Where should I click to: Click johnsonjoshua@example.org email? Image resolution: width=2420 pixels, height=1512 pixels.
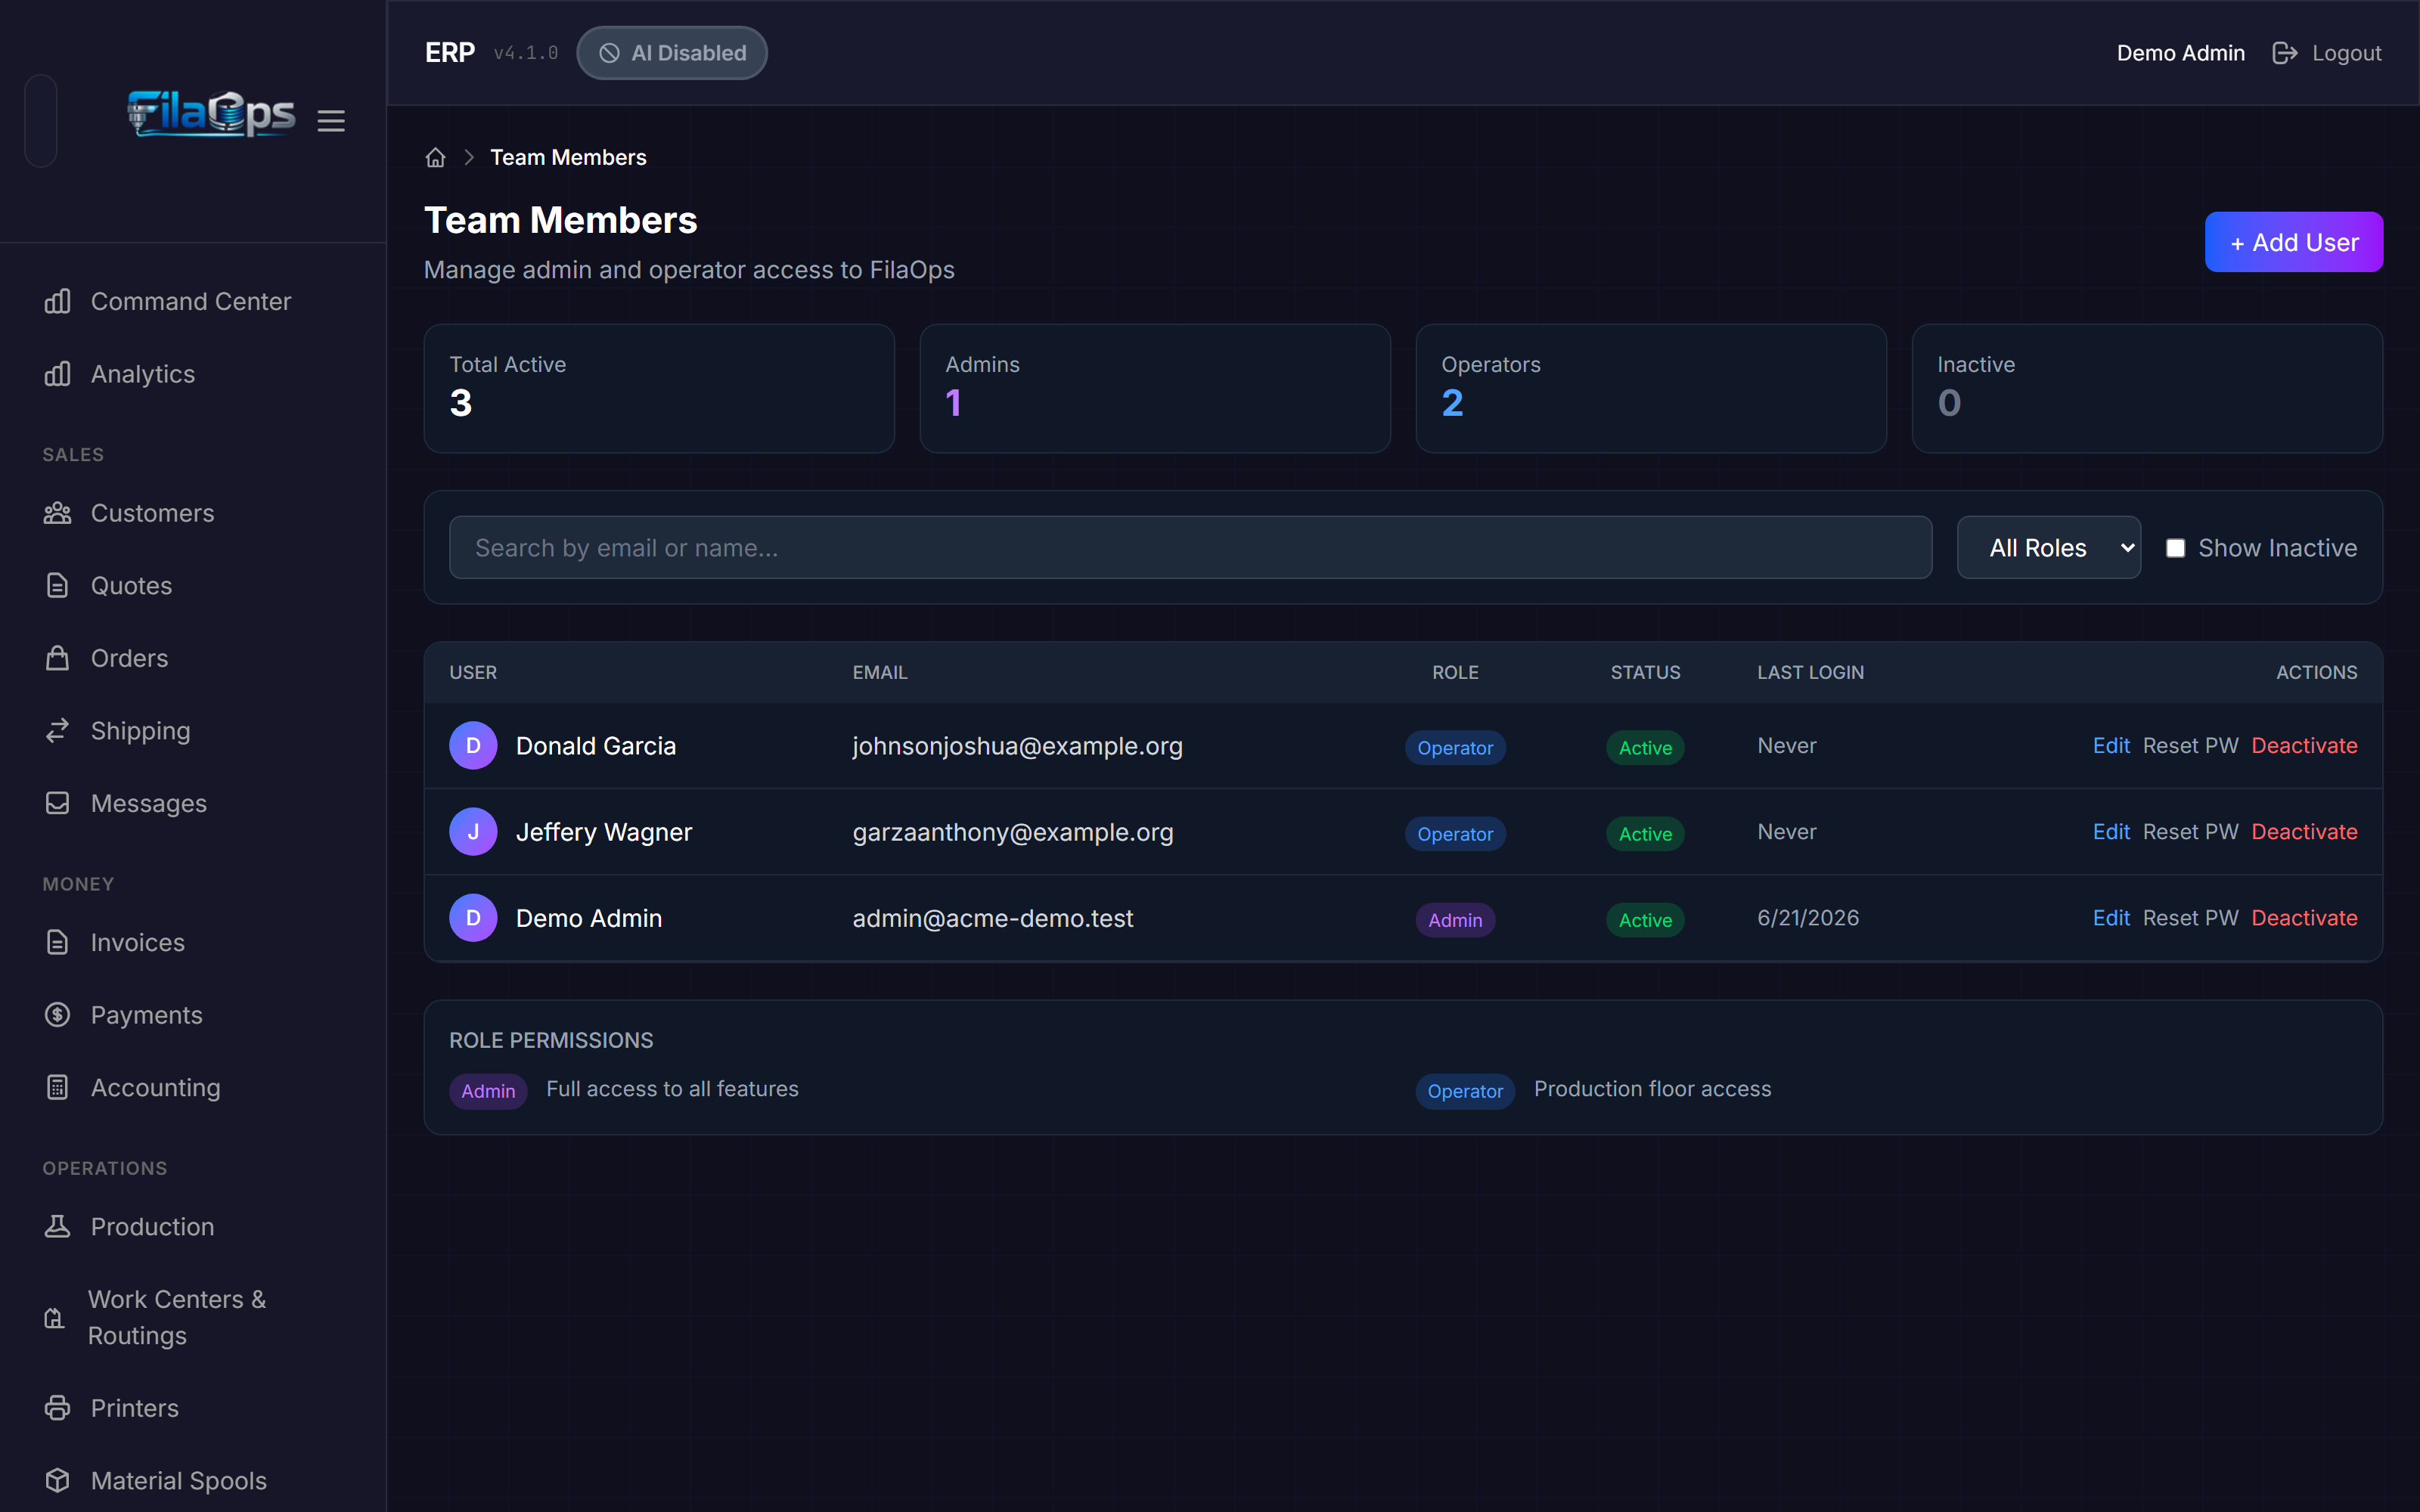click(x=1017, y=746)
